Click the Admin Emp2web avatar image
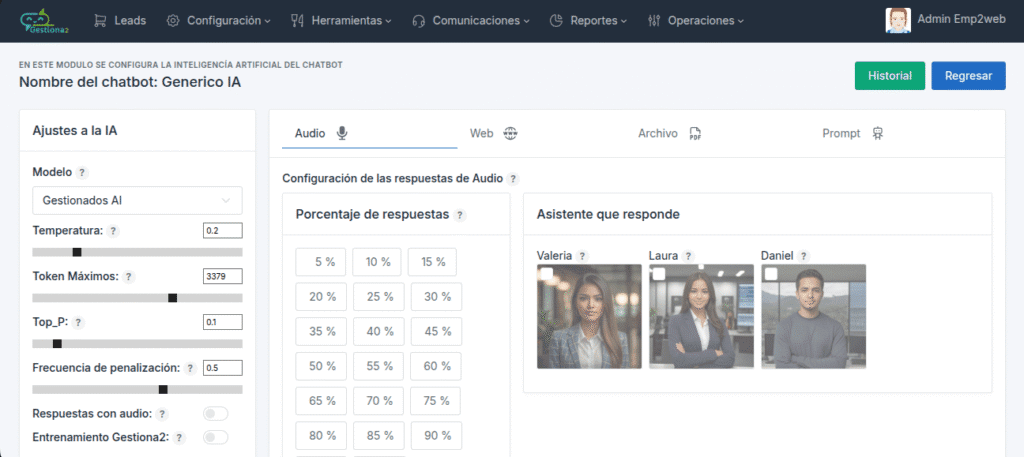1024x457 pixels. [898, 20]
